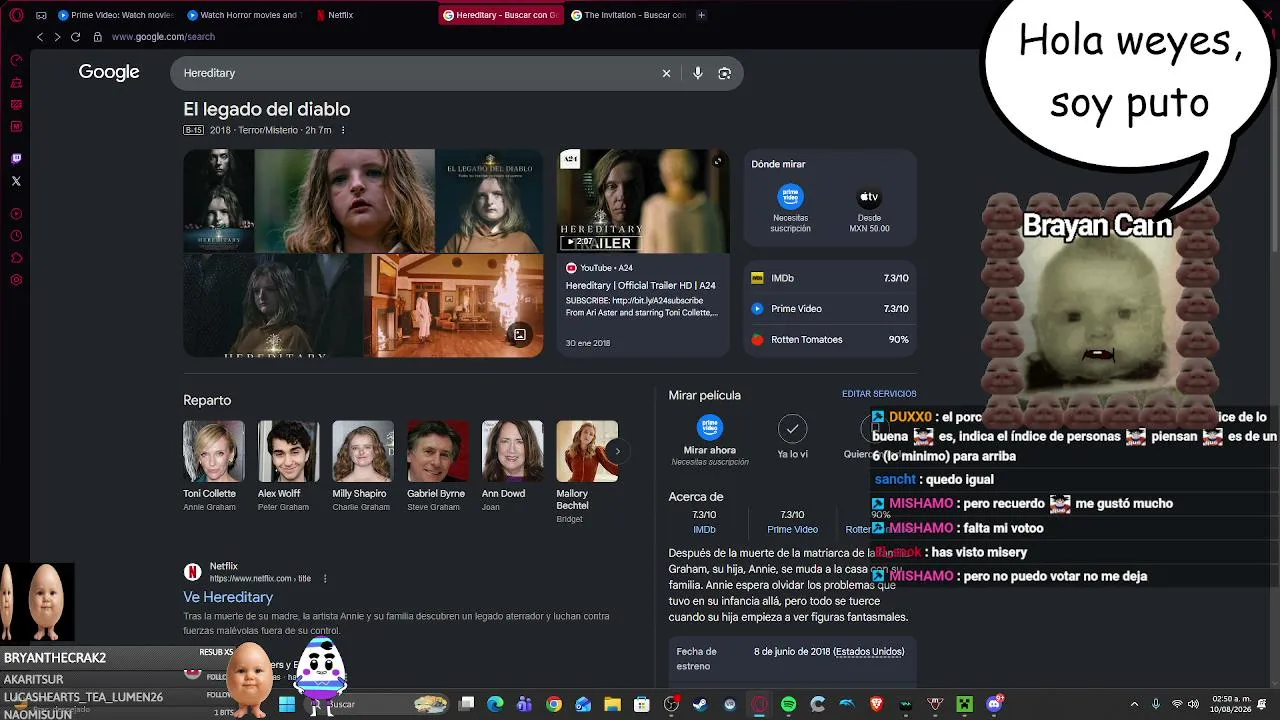Open Spotify from the taskbar
Screen dimensions: 1280x720
(x=788, y=704)
